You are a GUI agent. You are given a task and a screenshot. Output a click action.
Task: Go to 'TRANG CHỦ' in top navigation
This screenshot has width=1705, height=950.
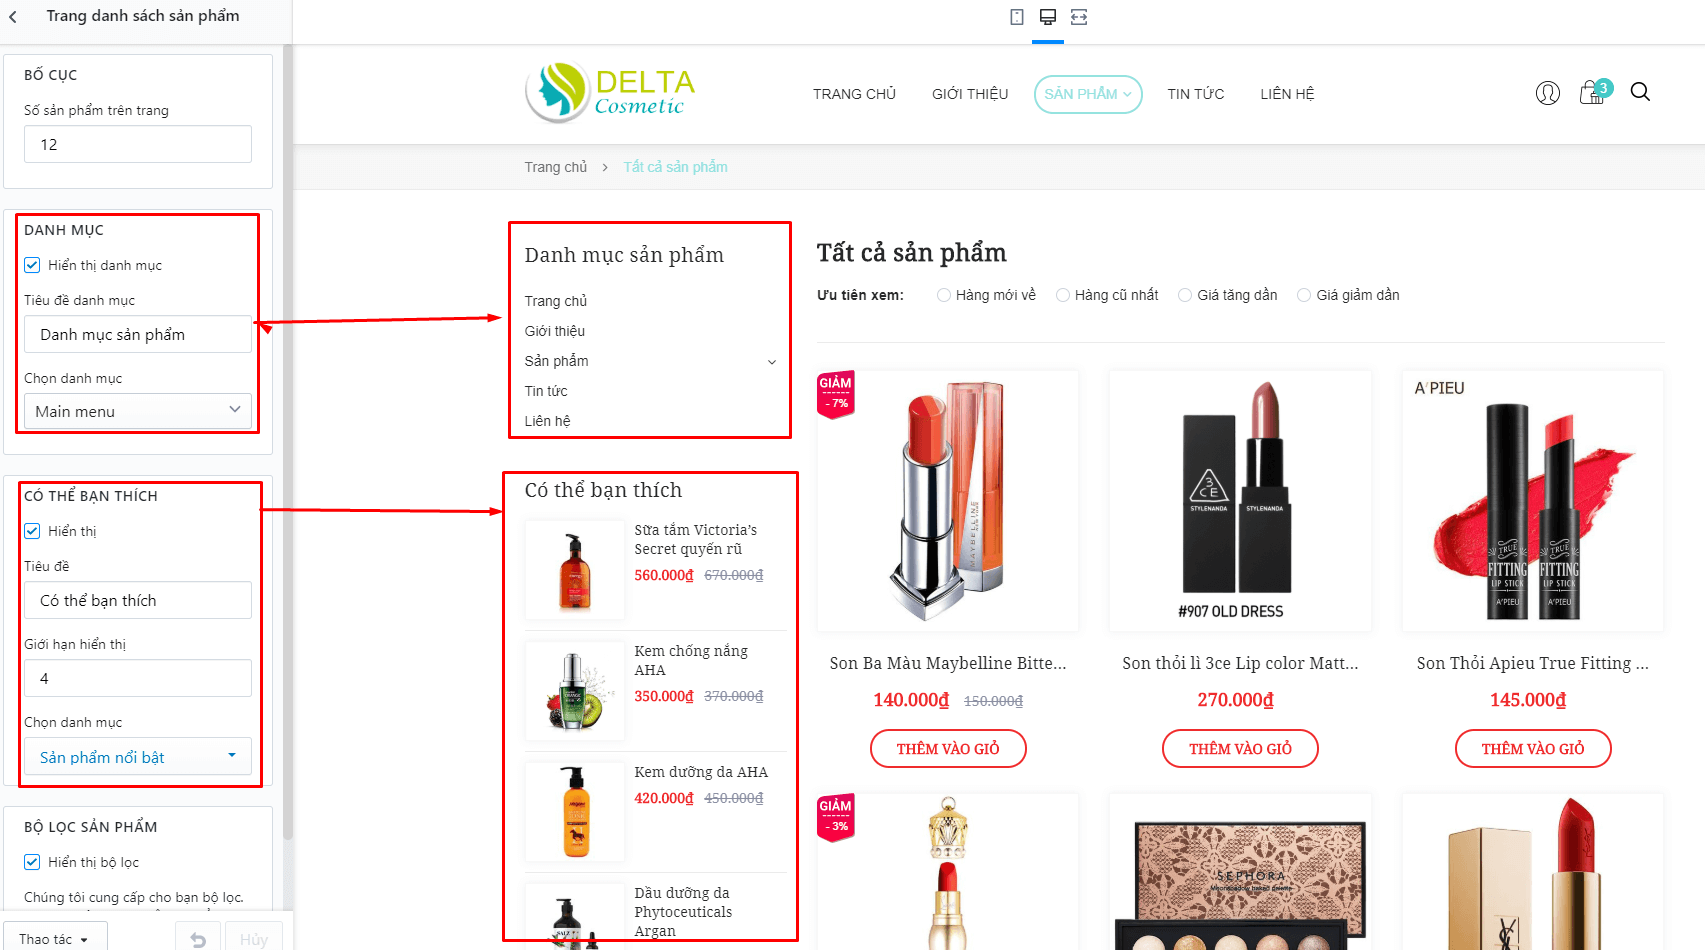[854, 94]
